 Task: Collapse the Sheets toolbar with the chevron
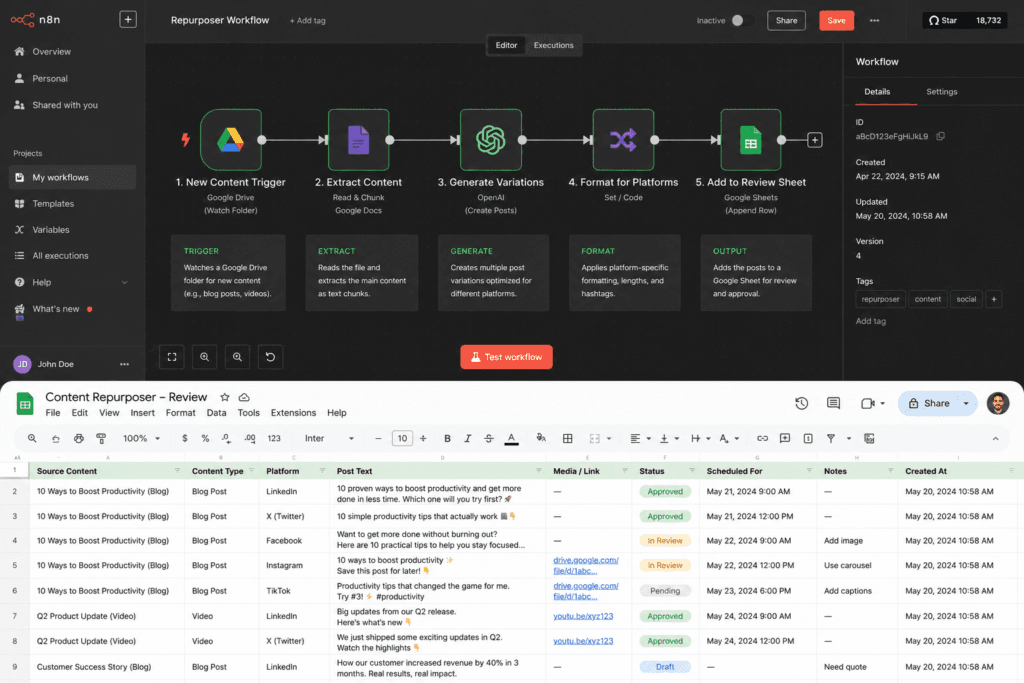[995, 439]
